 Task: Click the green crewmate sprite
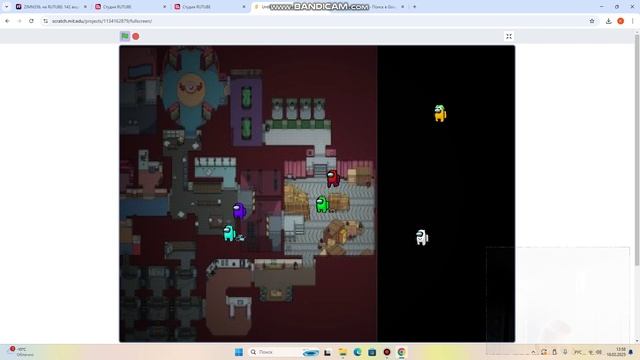point(322,204)
